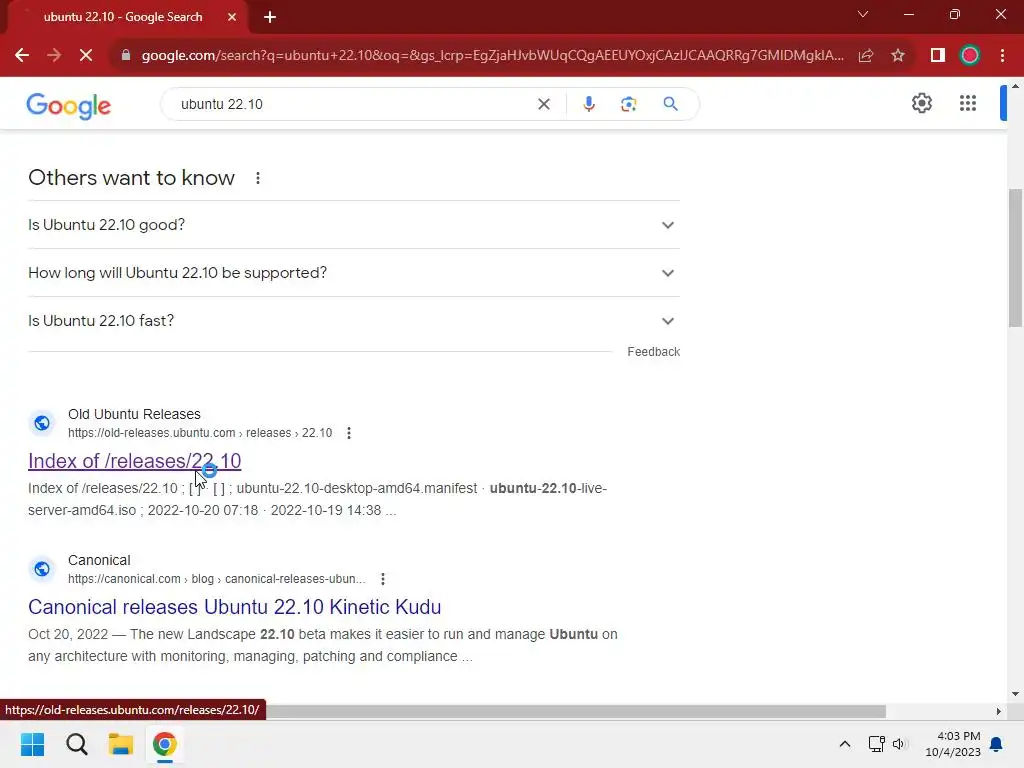The height and width of the screenshot is (768, 1024).
Task: Start voice search with microphone
Action: 588,104
